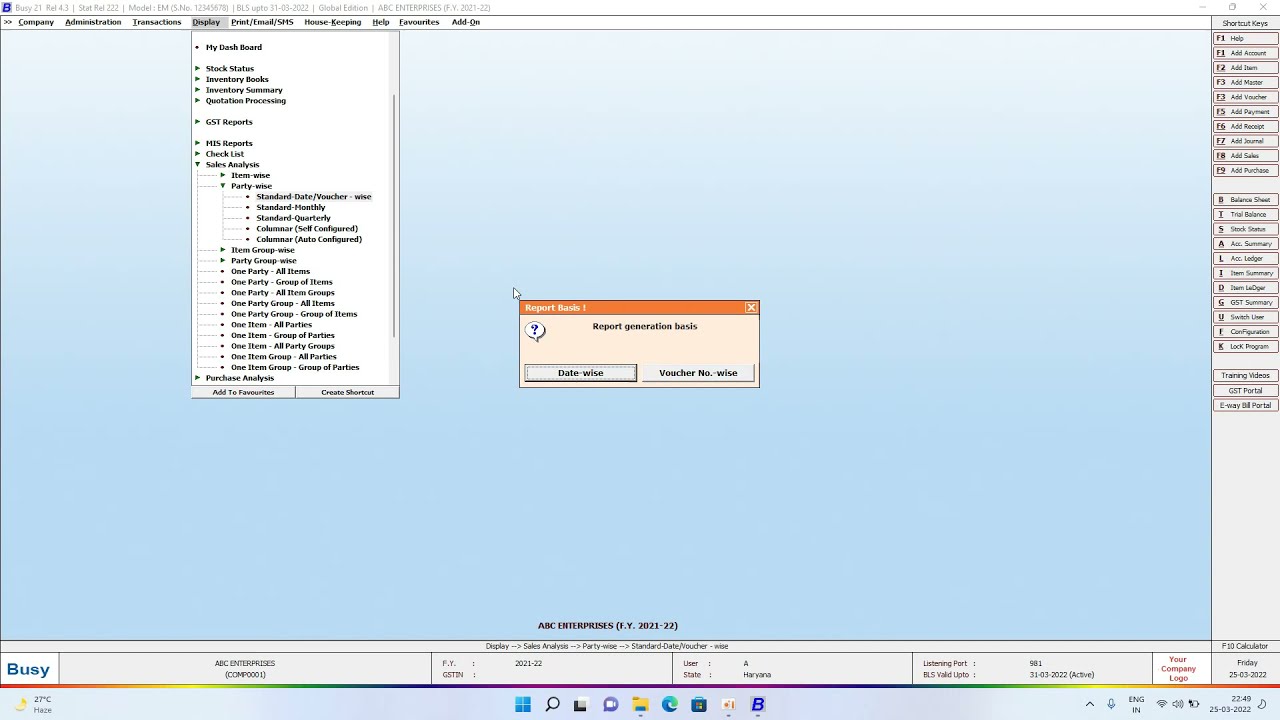The width and height of the screenshot is (1280, 720).
Task: Open the Wi-Fi network tray icon
Action: [x=1162, y=704]
